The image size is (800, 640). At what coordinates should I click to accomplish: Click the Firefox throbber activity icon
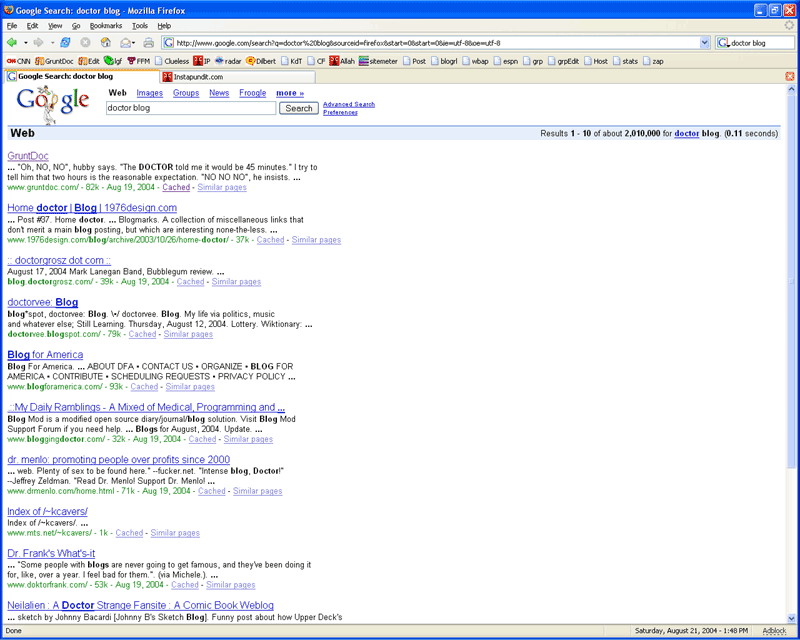[x=789, y=25]
